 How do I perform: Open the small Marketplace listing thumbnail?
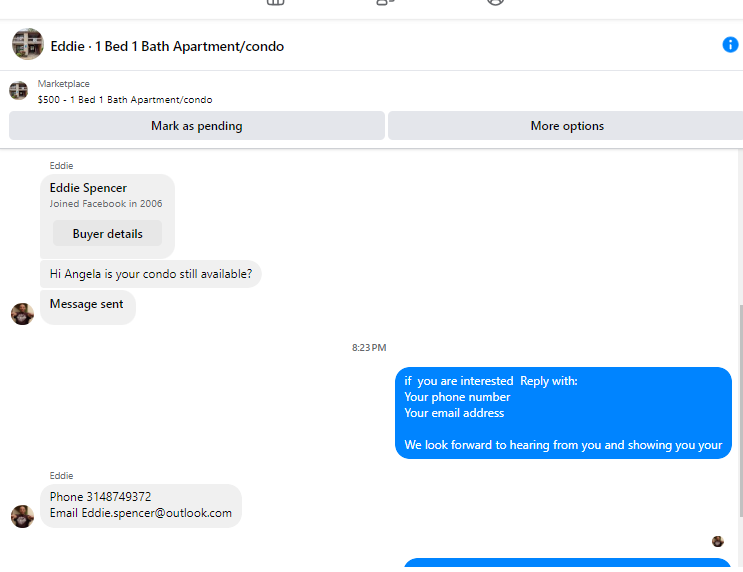point(18,90)
